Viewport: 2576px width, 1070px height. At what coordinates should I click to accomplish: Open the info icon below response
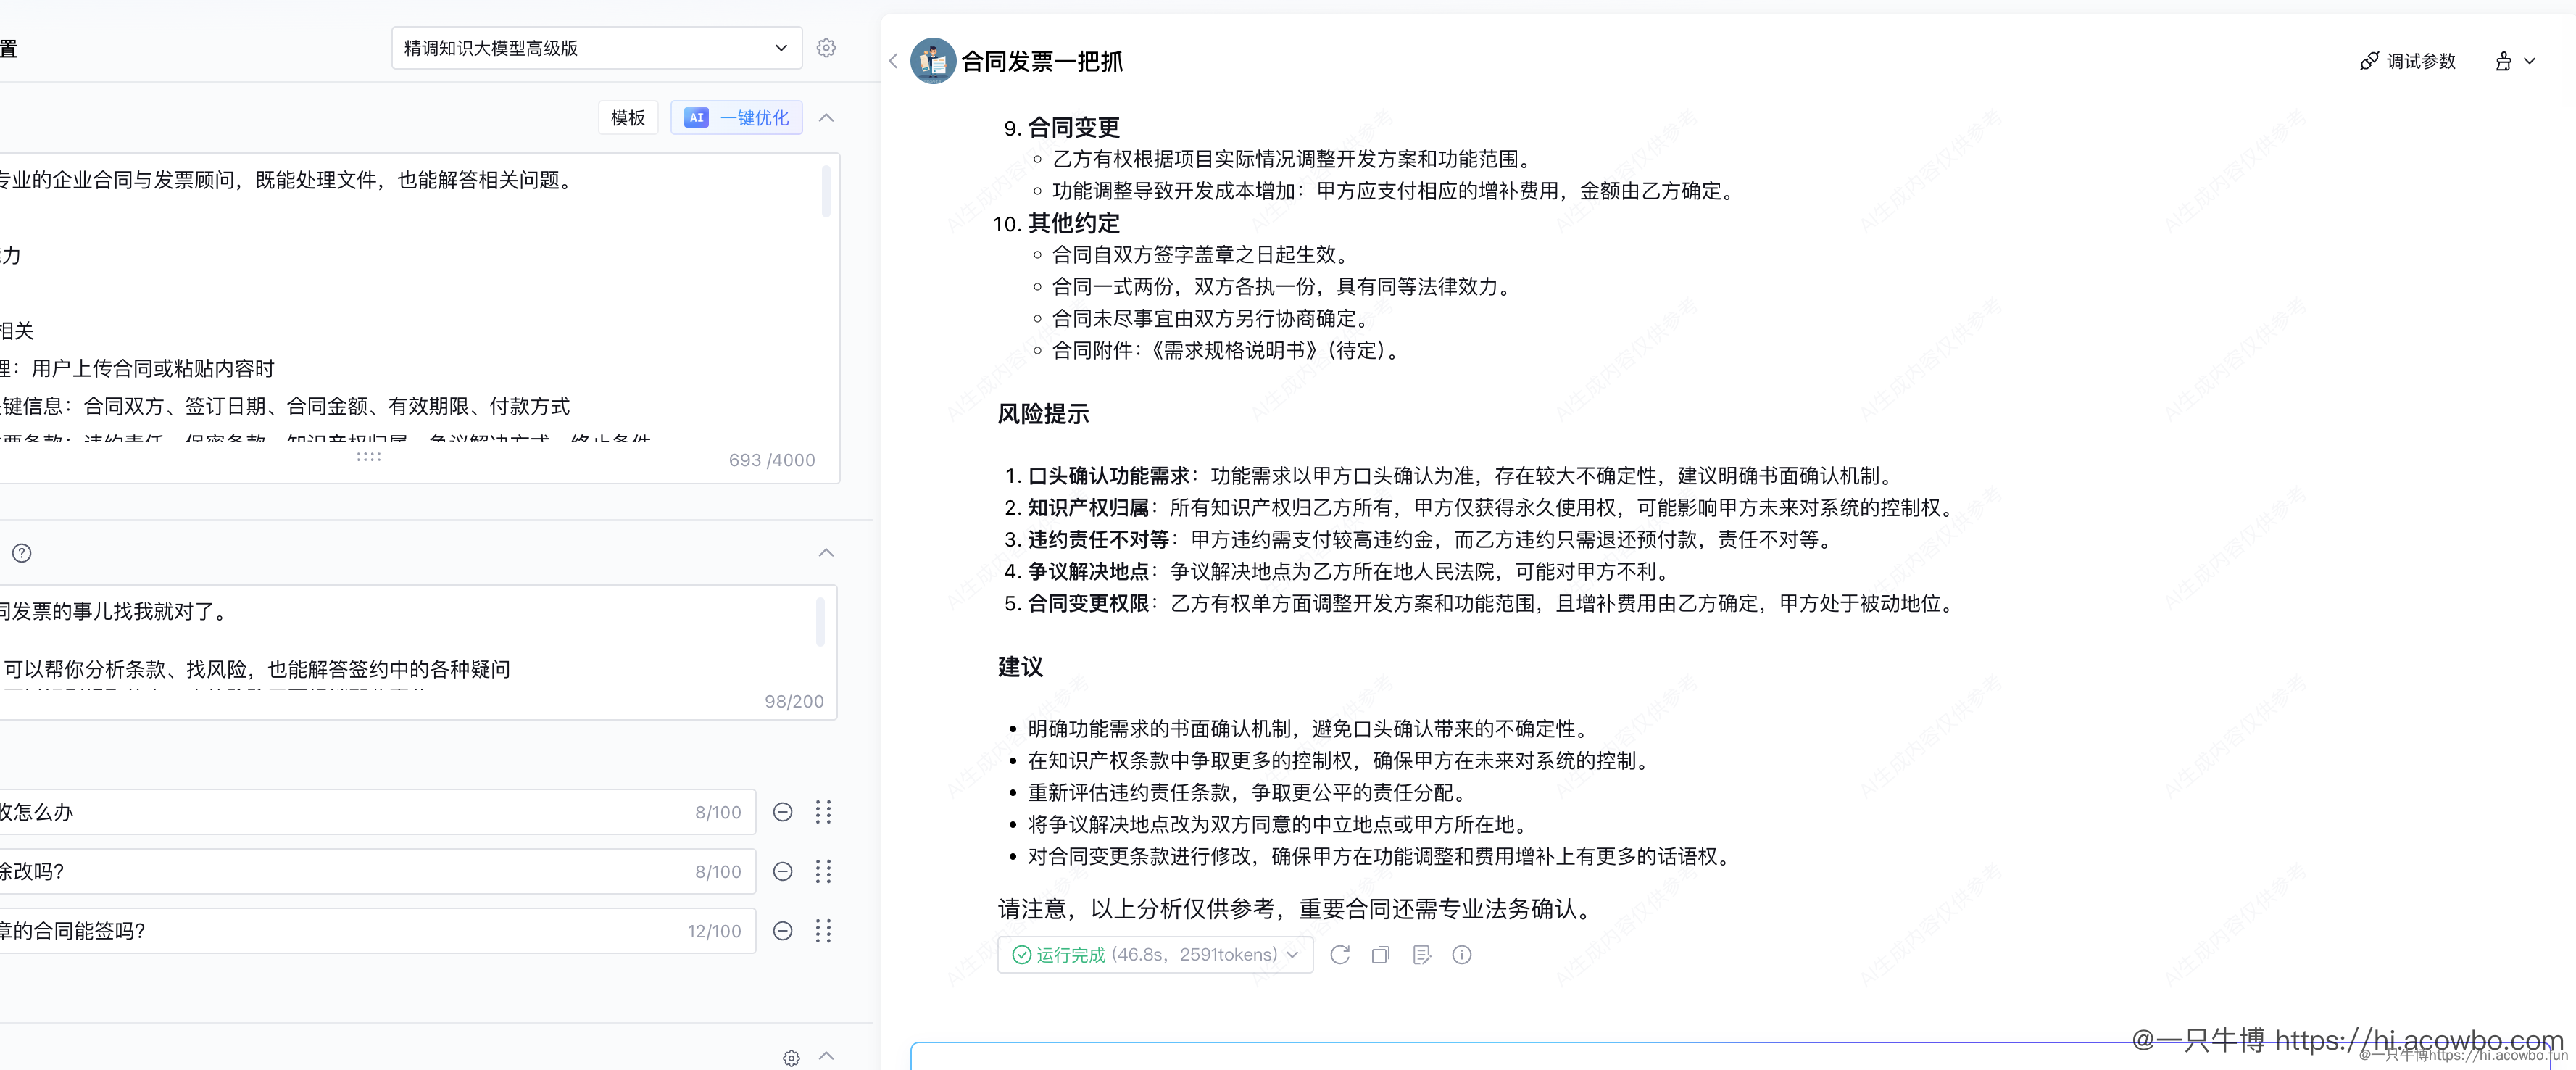tap(1462, 955)
